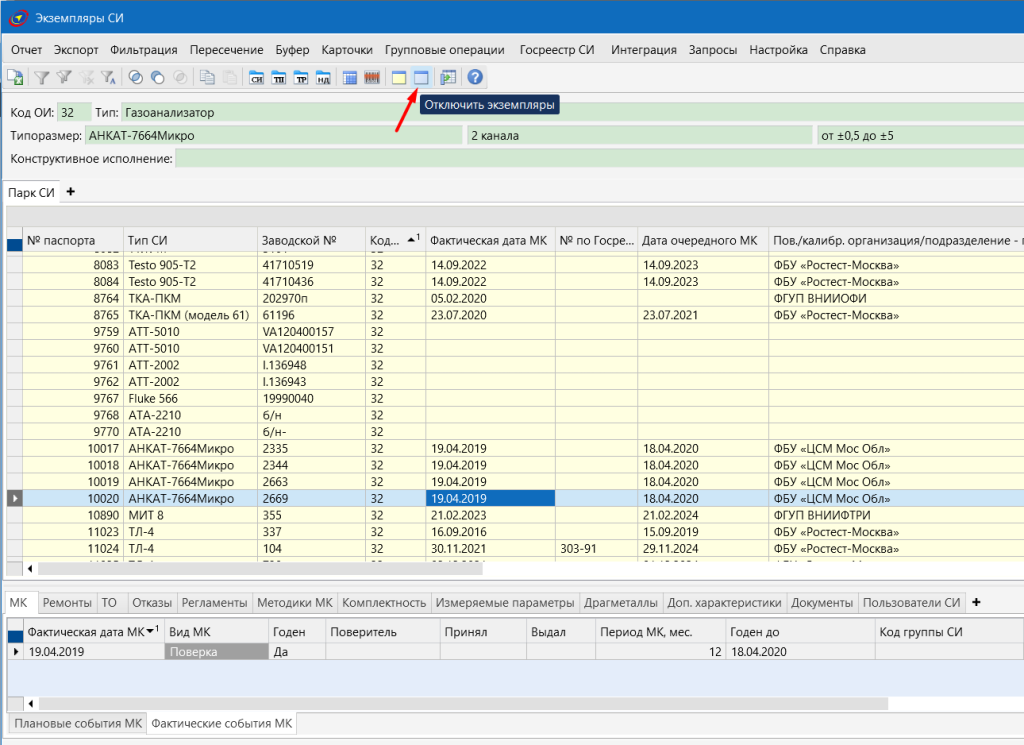
Task: Click the Код... column sort arrow
Action: pyautogui.click(x=412, y=239)
